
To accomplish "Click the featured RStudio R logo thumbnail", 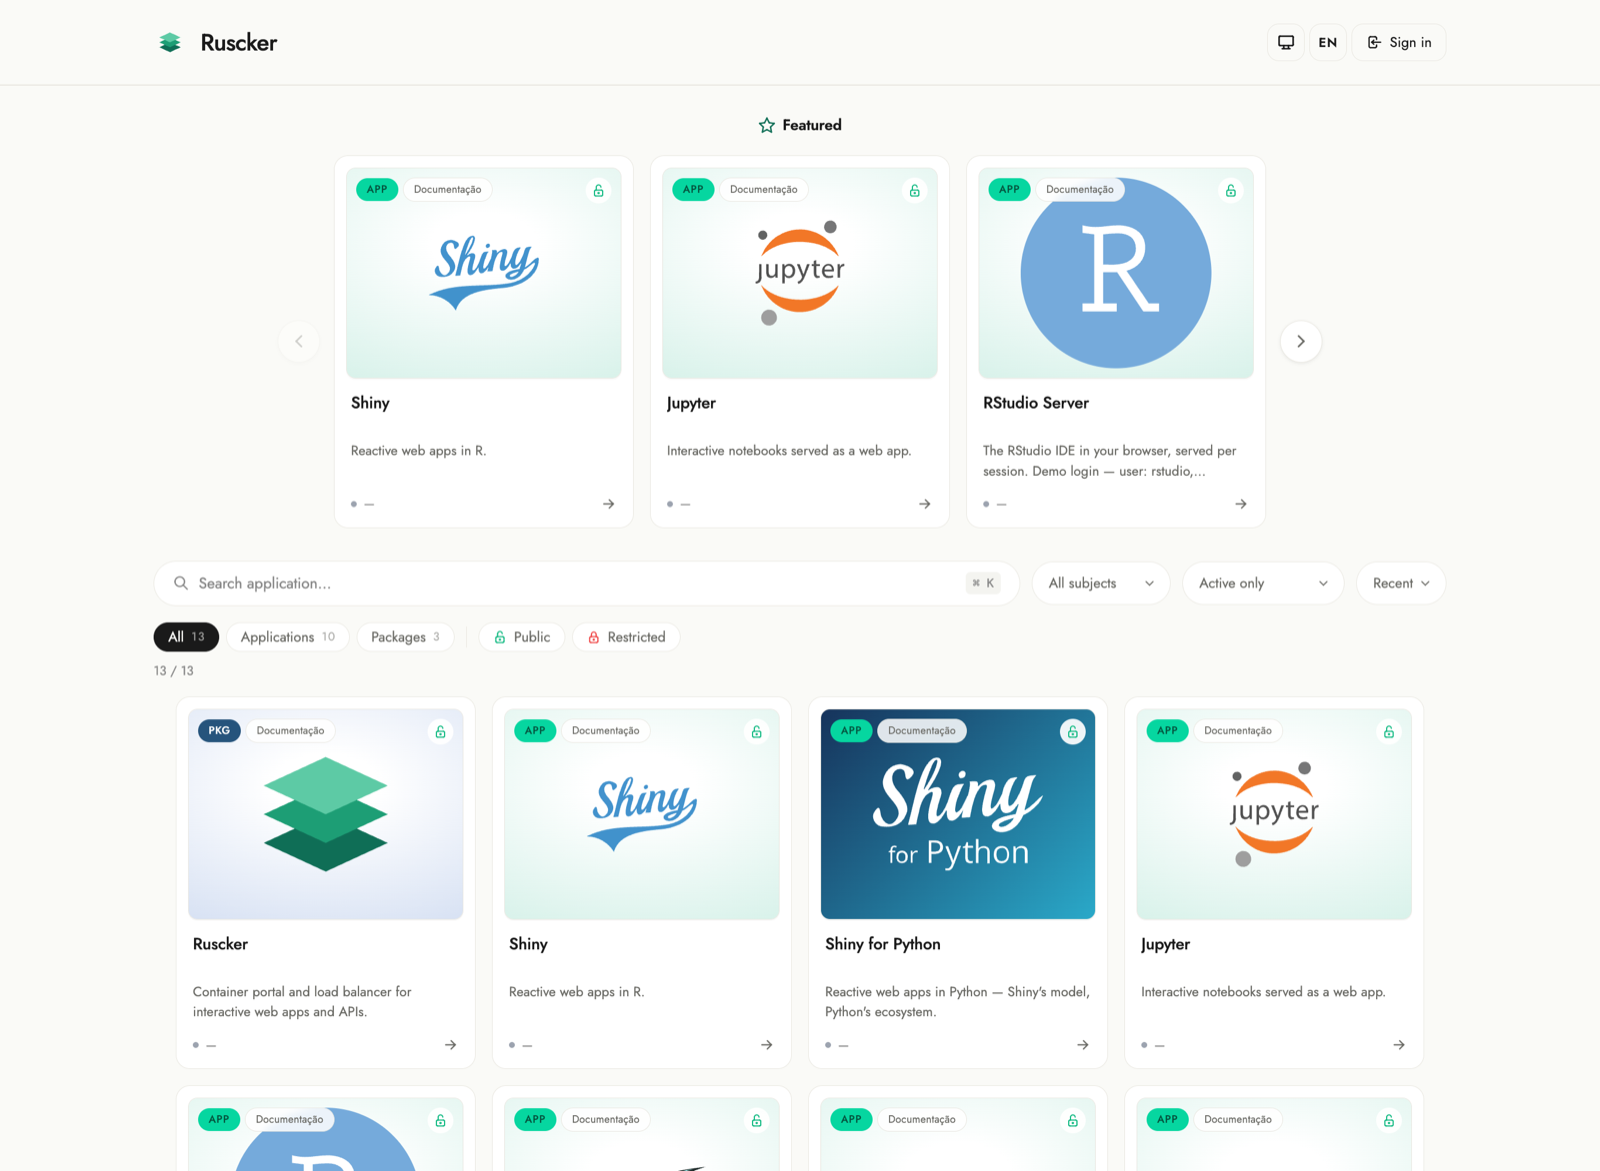I will pyautogui.click(x=1116, y=273).
